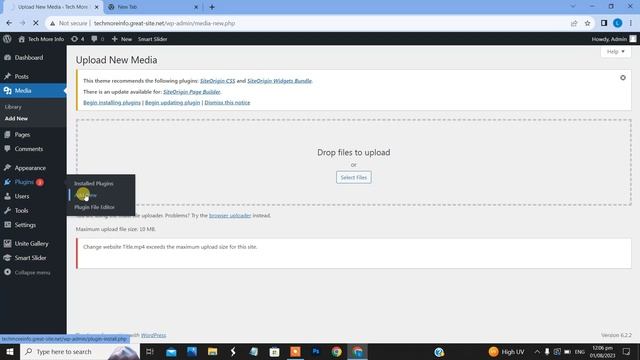
Task: Open tab search dropdown arrow
Action: [573, 7]
